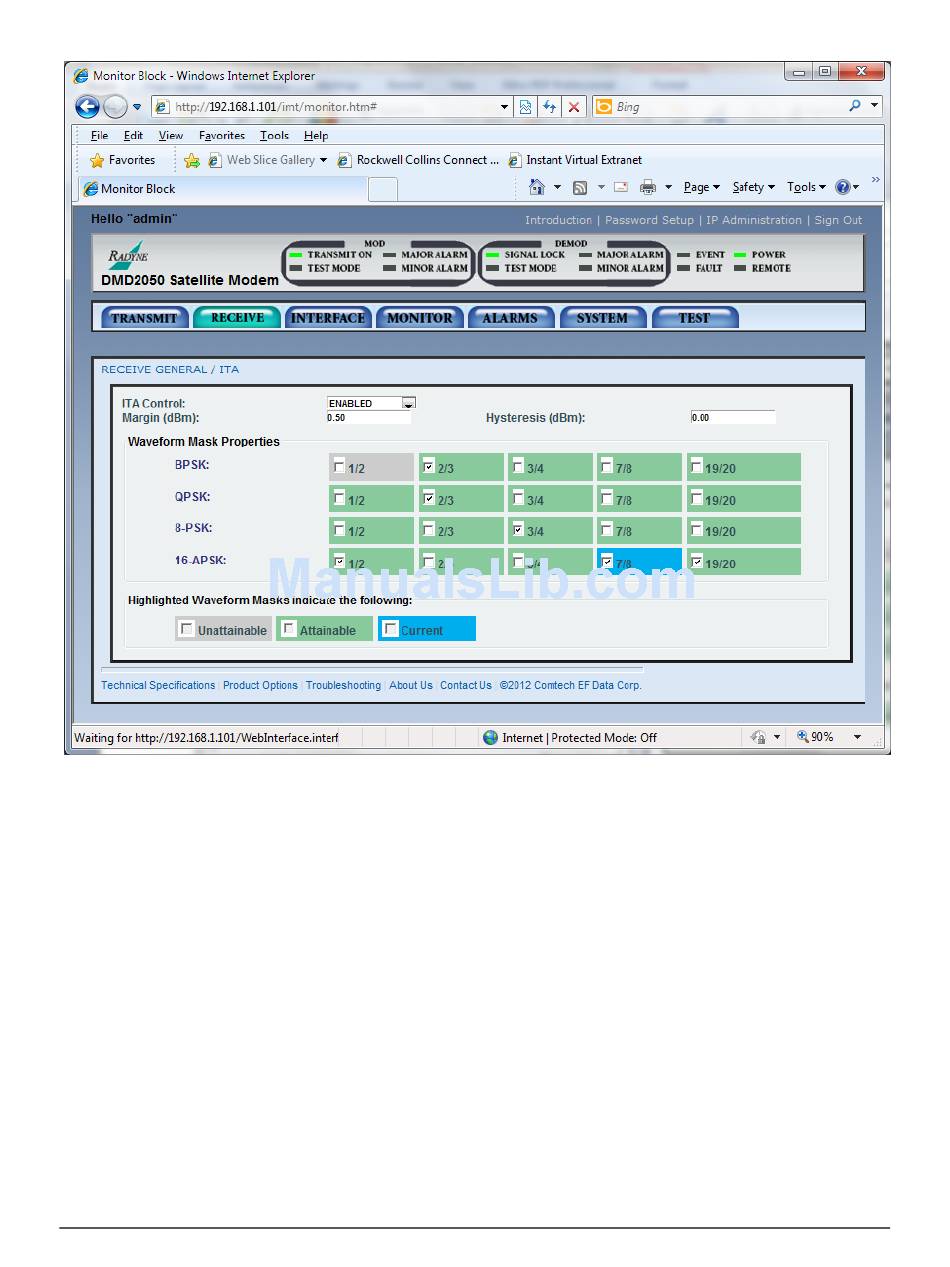Screen dimensions: 950x1267
Task: Click the Stop loading red X icon
Action: pos(574,107)
